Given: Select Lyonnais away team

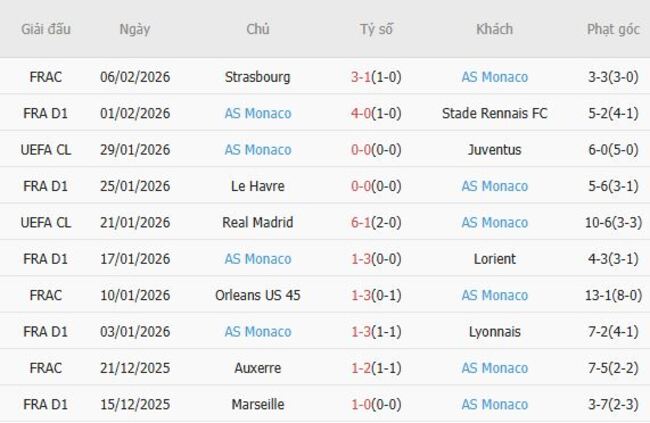Looking at the screenshot, I should pyautogui.click(x=494, y=331).
